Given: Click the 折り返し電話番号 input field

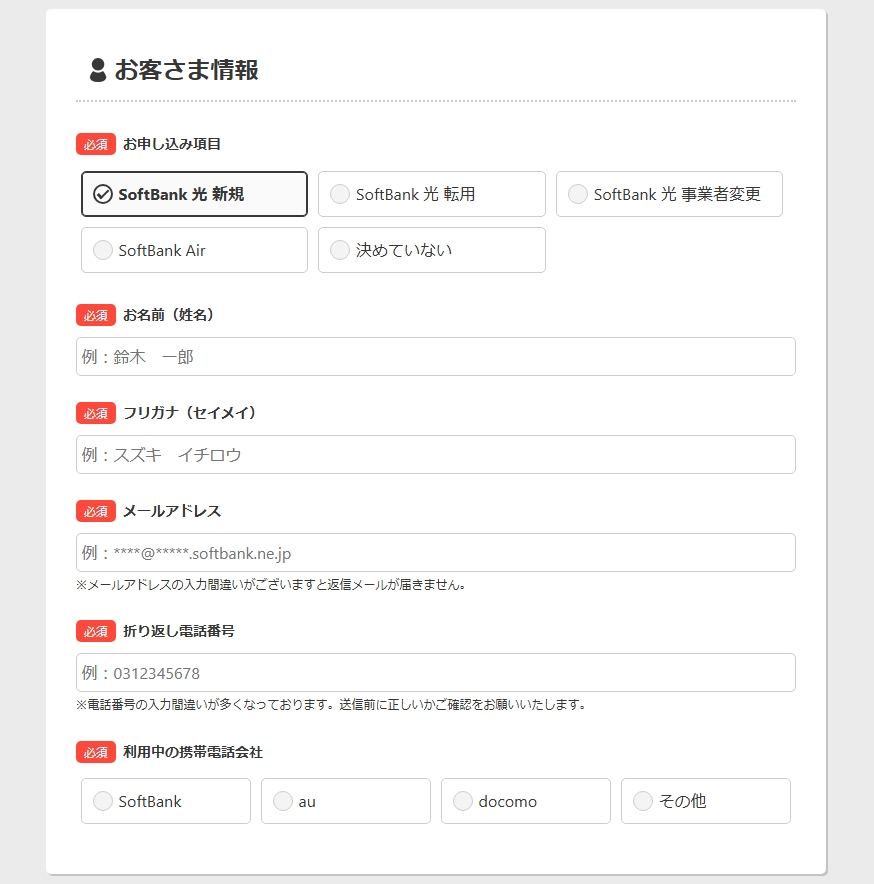Looking at the screenshot, I should 436,673.
